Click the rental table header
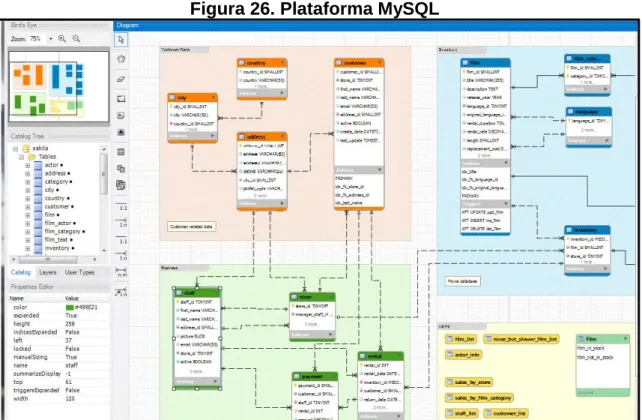Image resolution: width=642 pixels, height=420 pixels. 380,356
